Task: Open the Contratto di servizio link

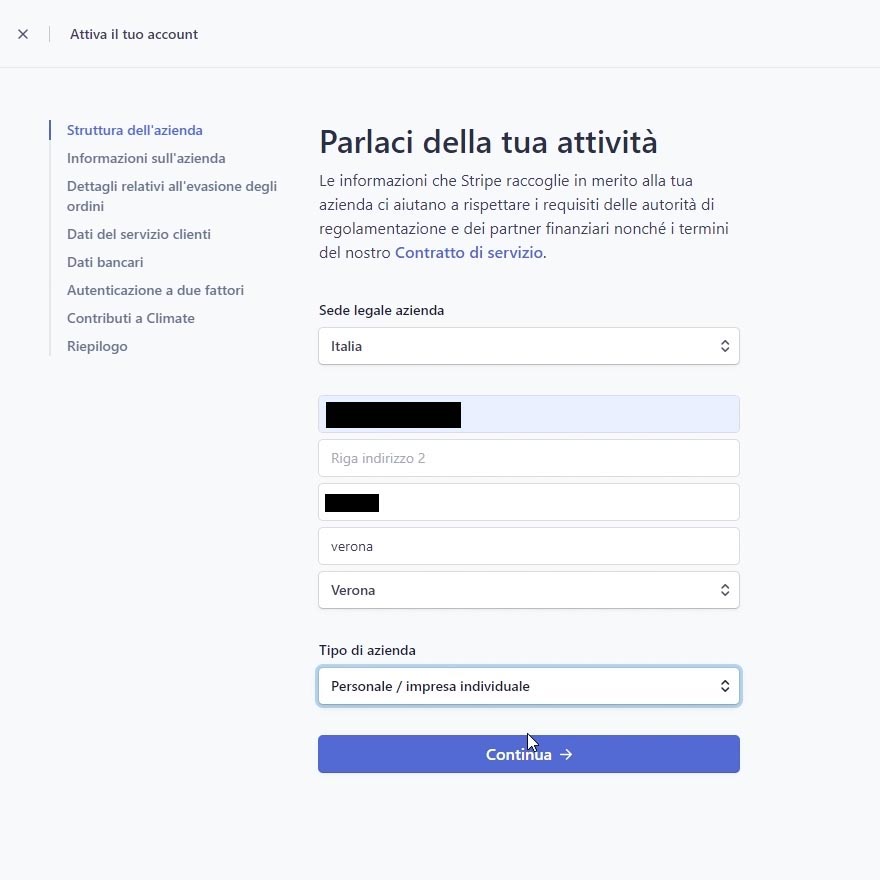Action: [468, 253]
